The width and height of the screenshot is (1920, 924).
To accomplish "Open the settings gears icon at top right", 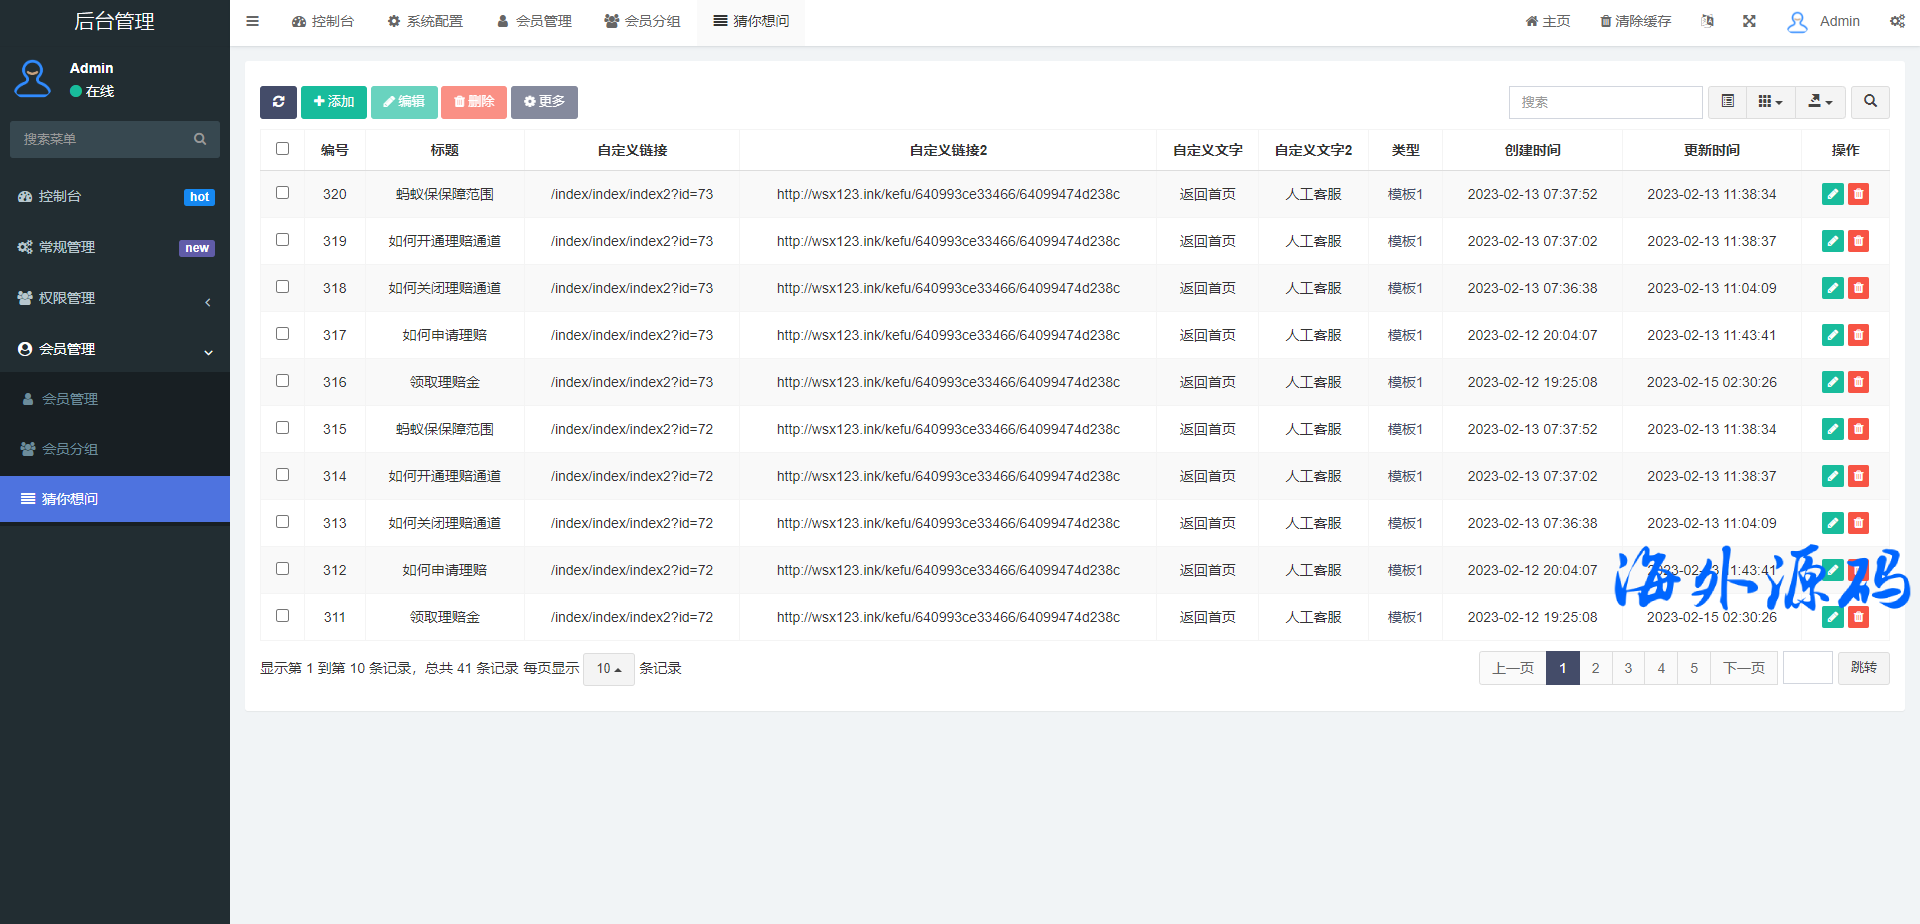I will click(x=1897, y=21).
